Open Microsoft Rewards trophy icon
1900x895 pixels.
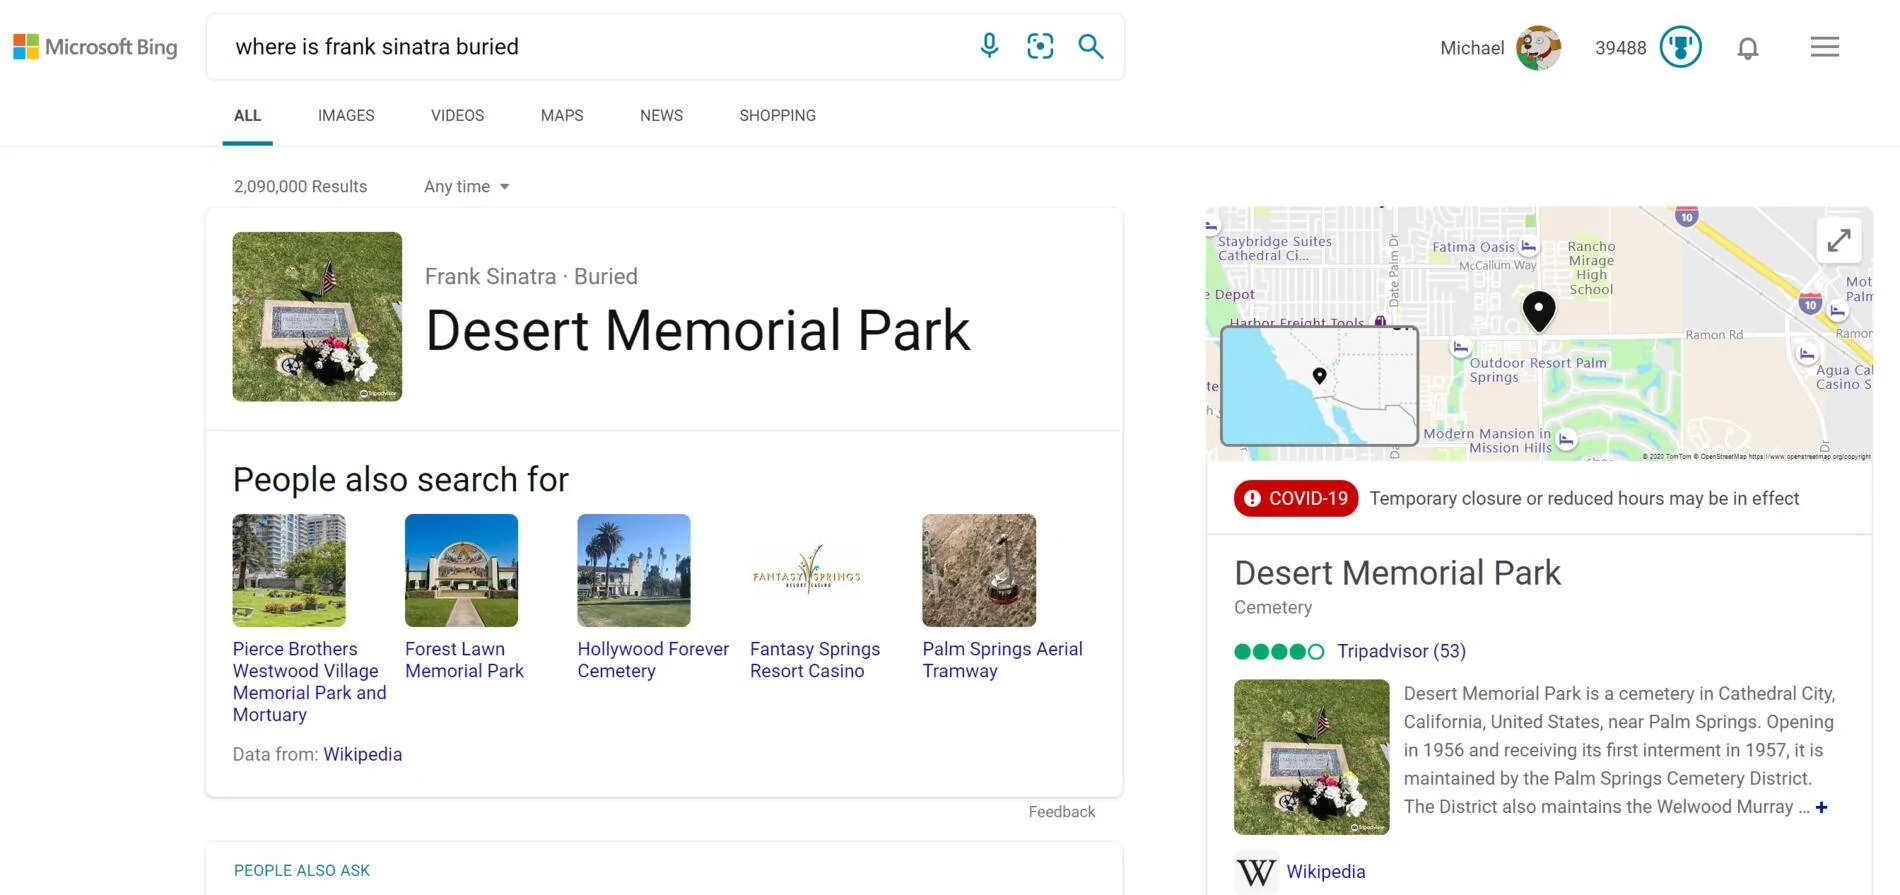1680,47
